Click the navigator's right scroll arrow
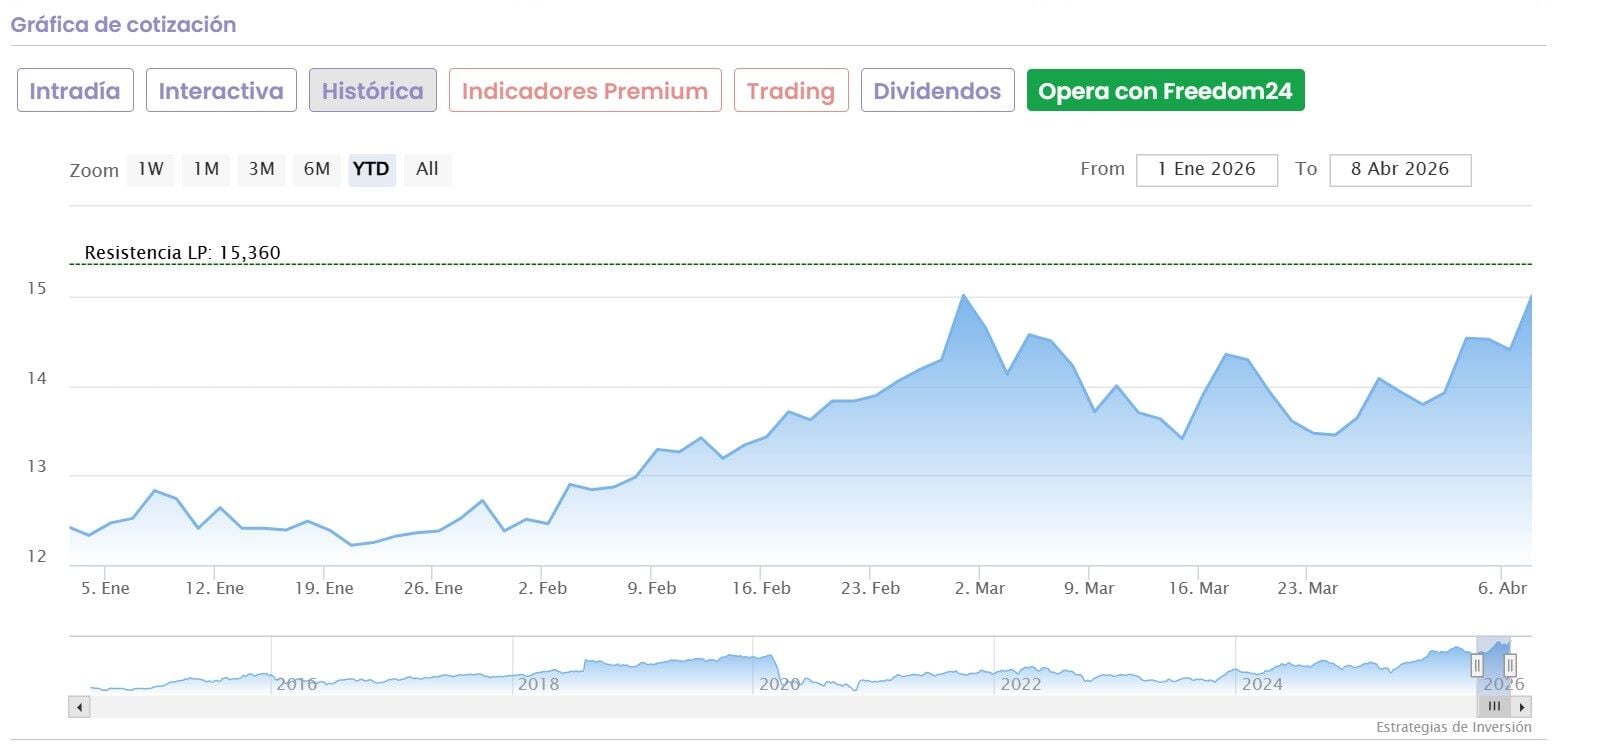This screenshot has width=1621, height=756. tap(1522, 707)
